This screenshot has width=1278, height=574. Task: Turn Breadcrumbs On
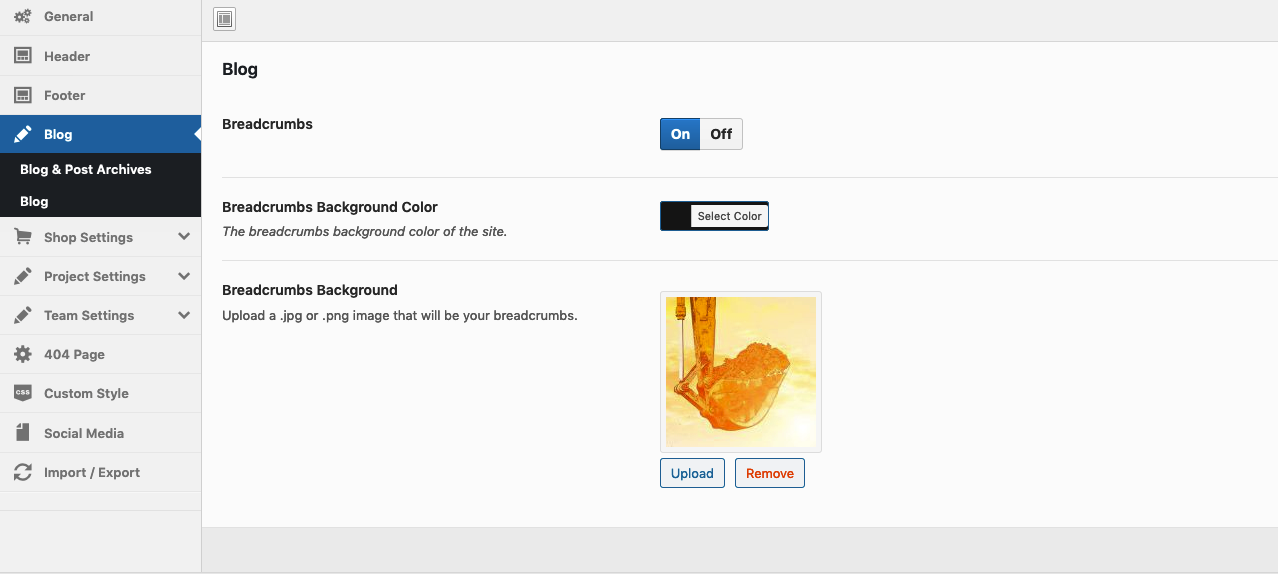(x=680, y=134)
